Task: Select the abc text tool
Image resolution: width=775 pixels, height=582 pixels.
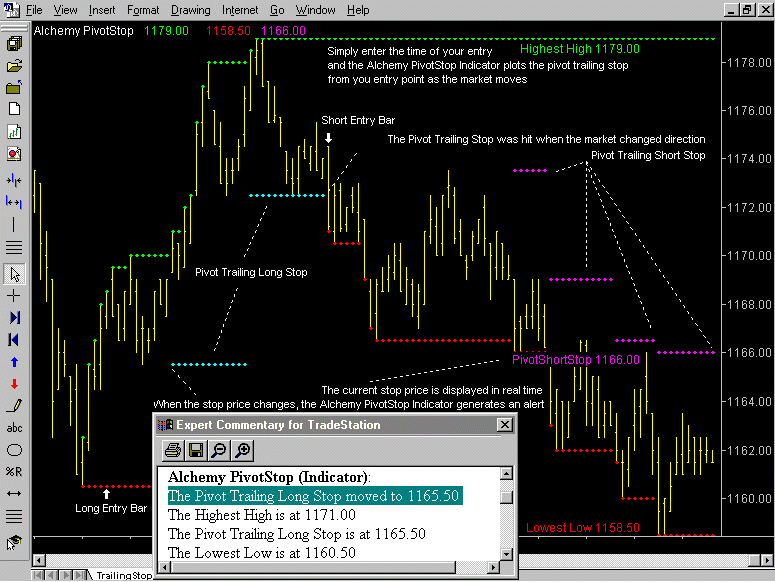Action: click(14, 428)
